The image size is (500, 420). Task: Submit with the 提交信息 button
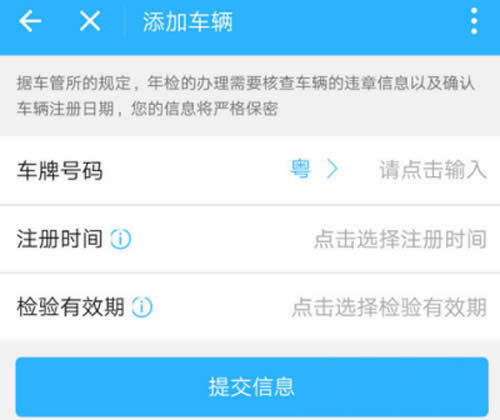[x=252, y=387]
